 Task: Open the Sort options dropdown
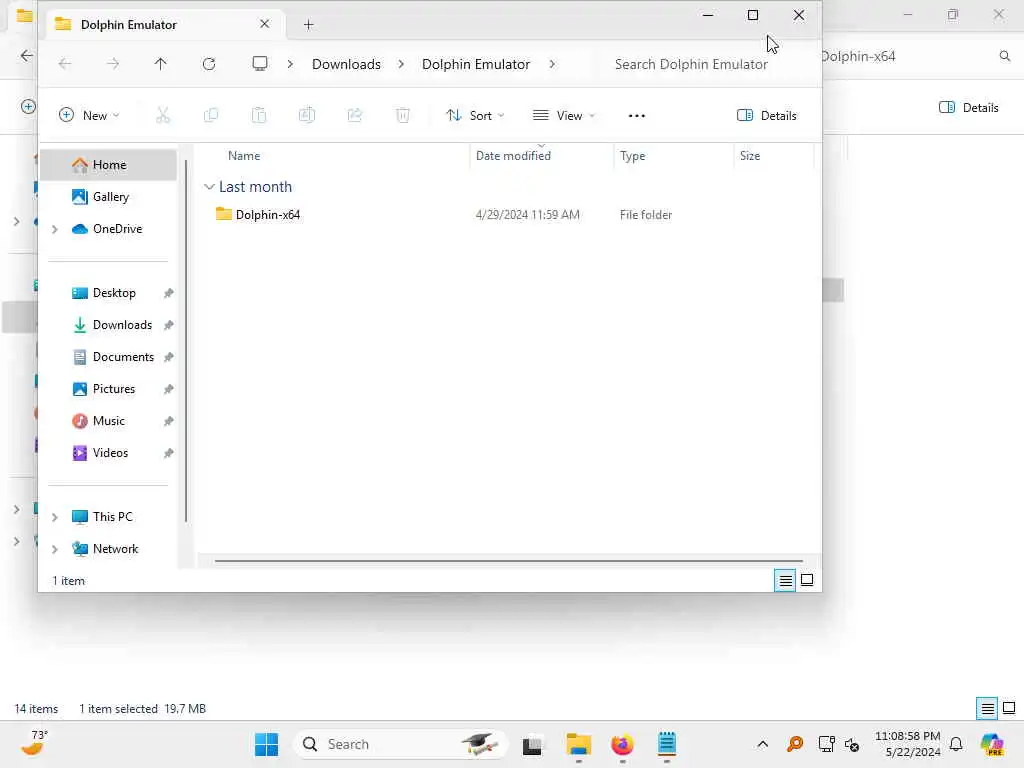coord(475,116)
